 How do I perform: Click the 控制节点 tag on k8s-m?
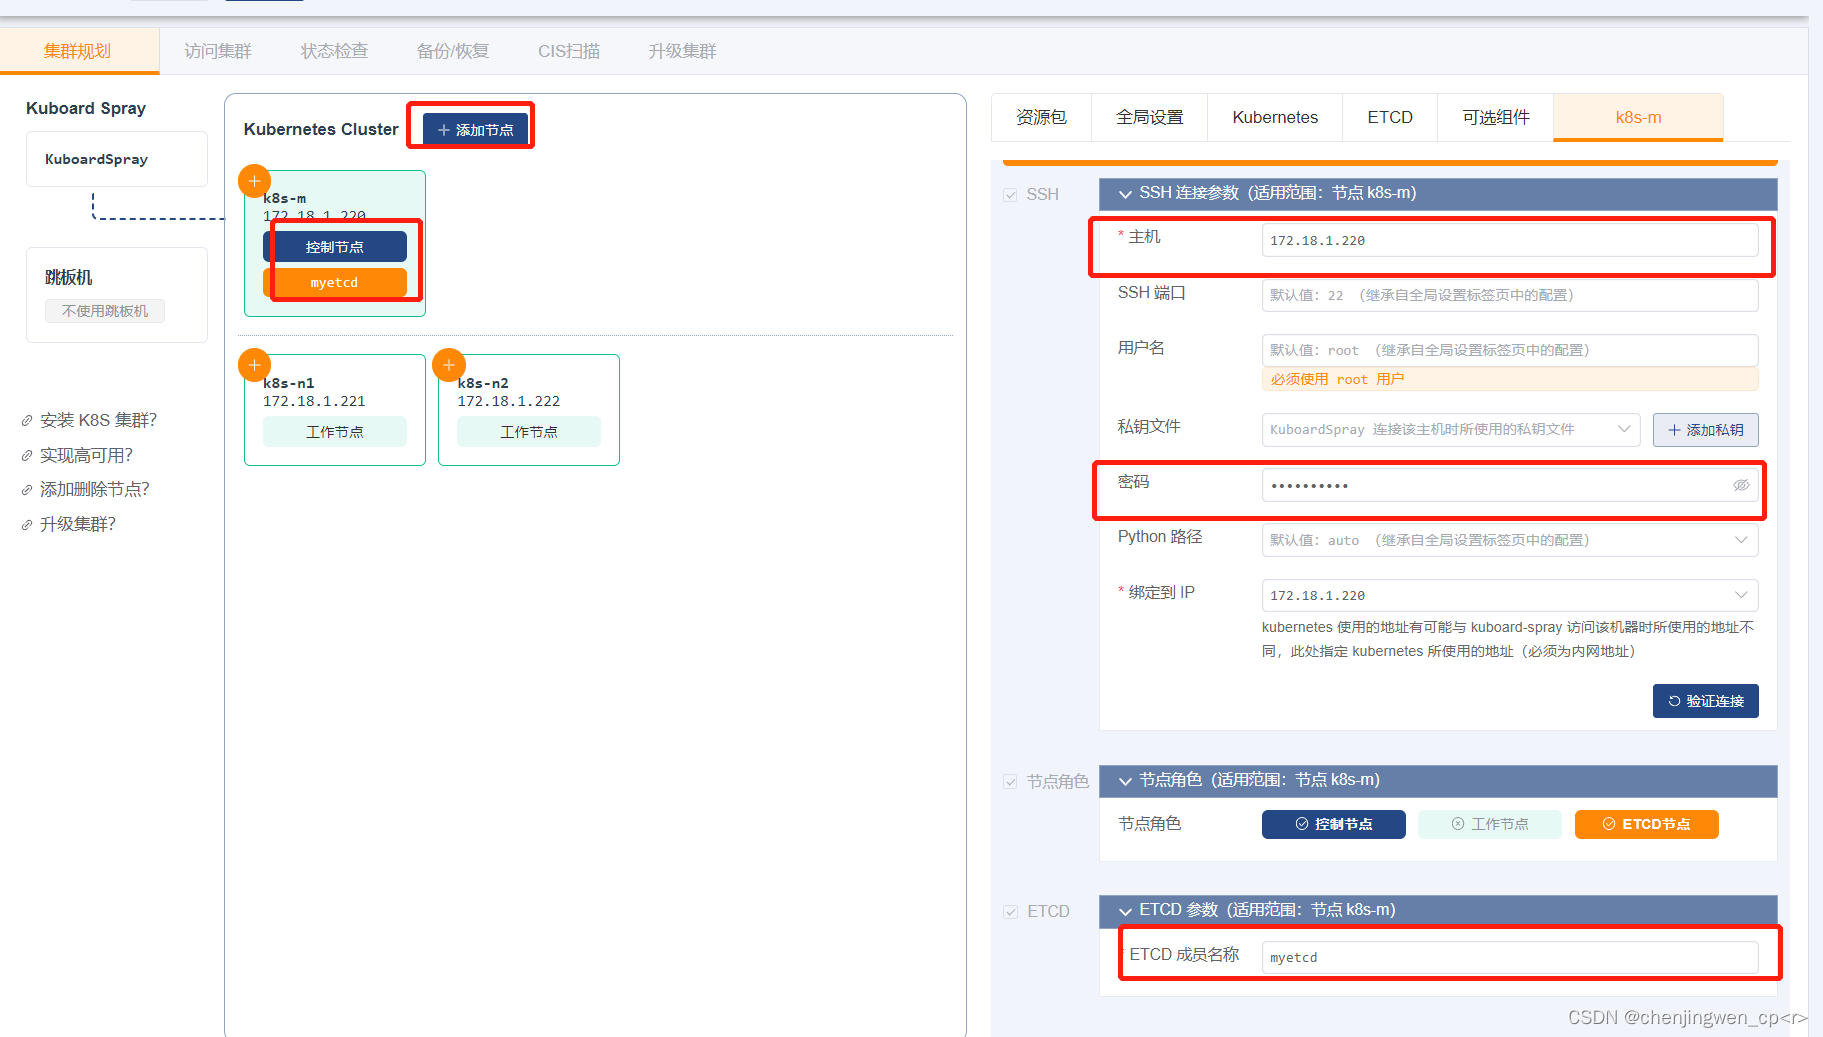click(335, 247)
